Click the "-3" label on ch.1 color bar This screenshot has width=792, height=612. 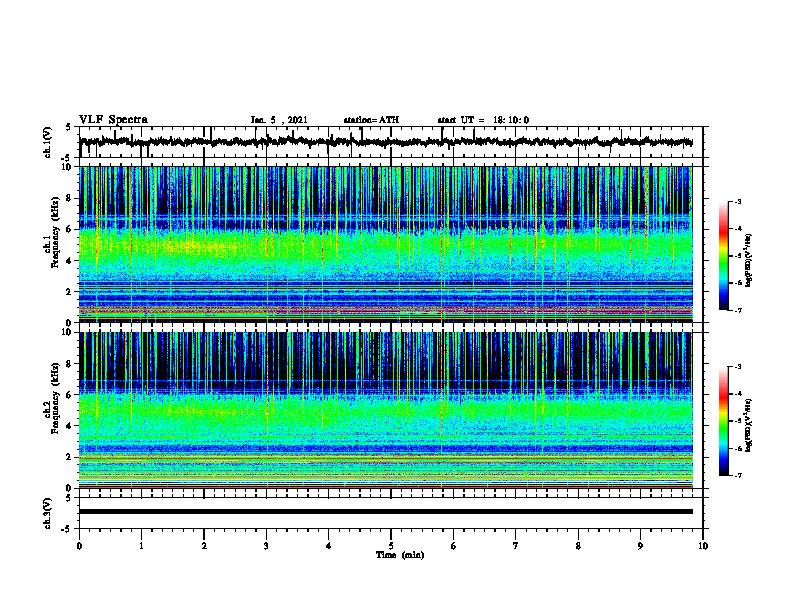click(737, 202)
